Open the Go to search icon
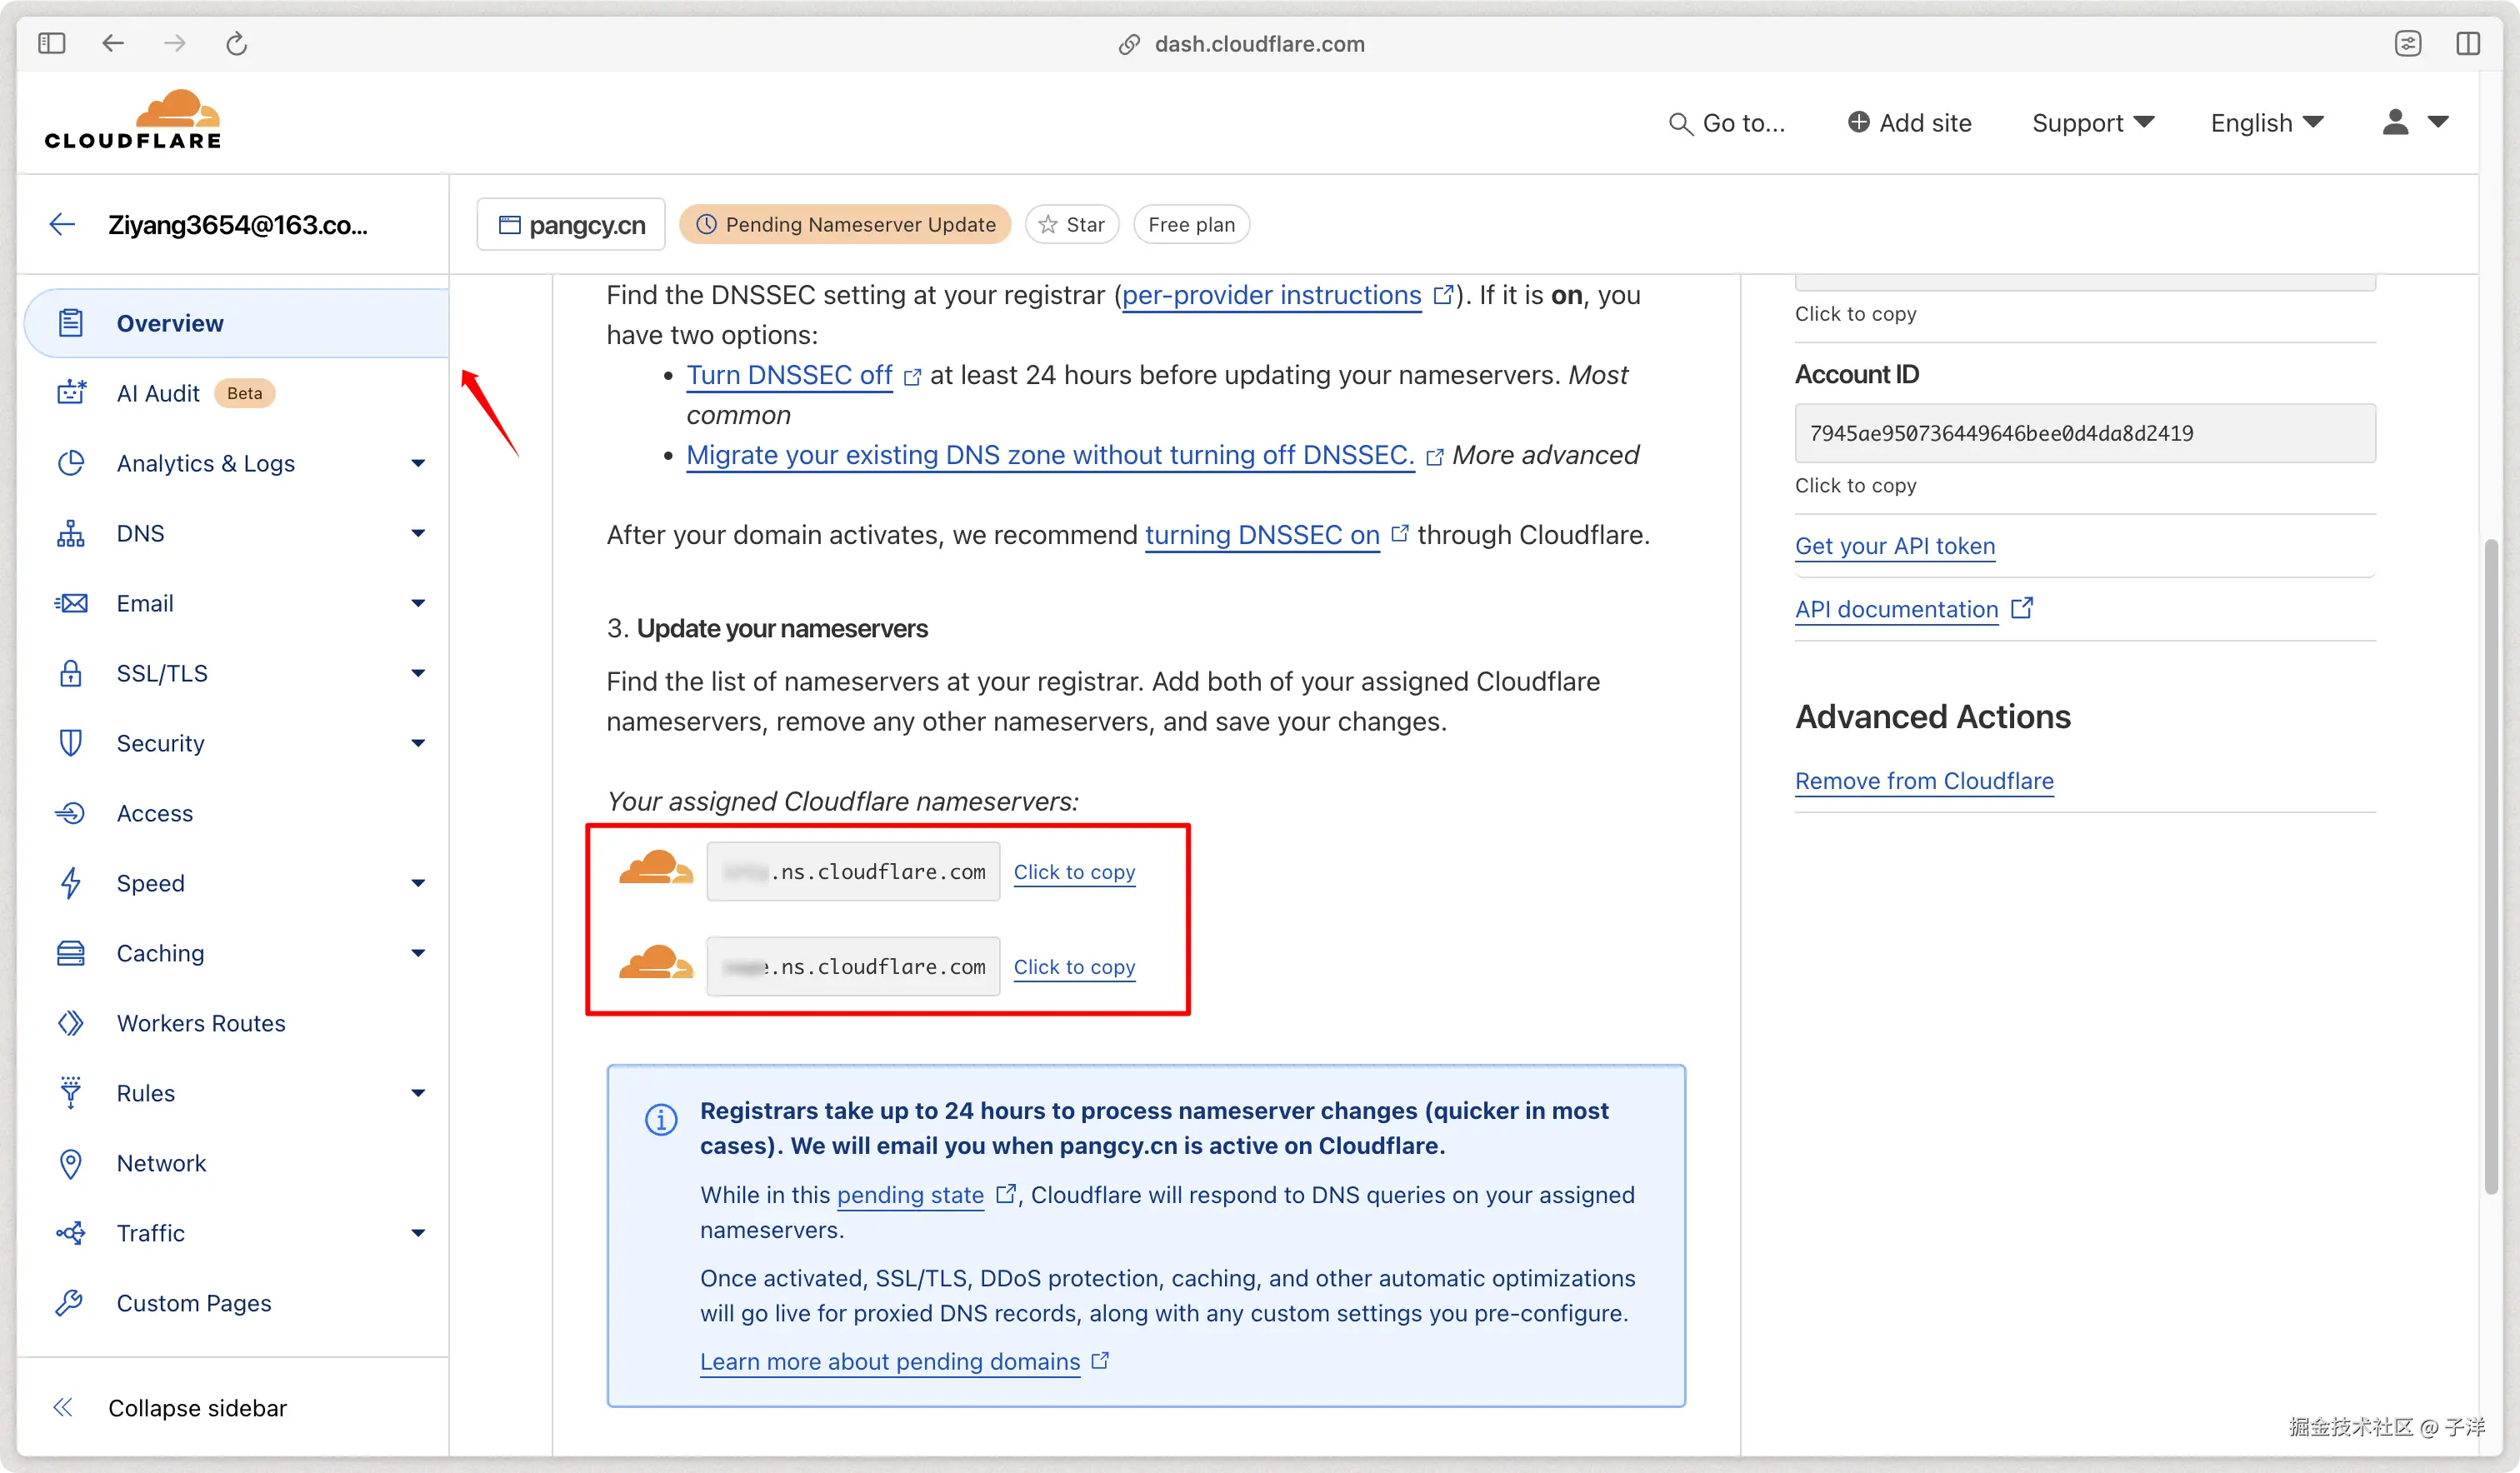The image size is (2520, 1473). [x=1680, y=123]
